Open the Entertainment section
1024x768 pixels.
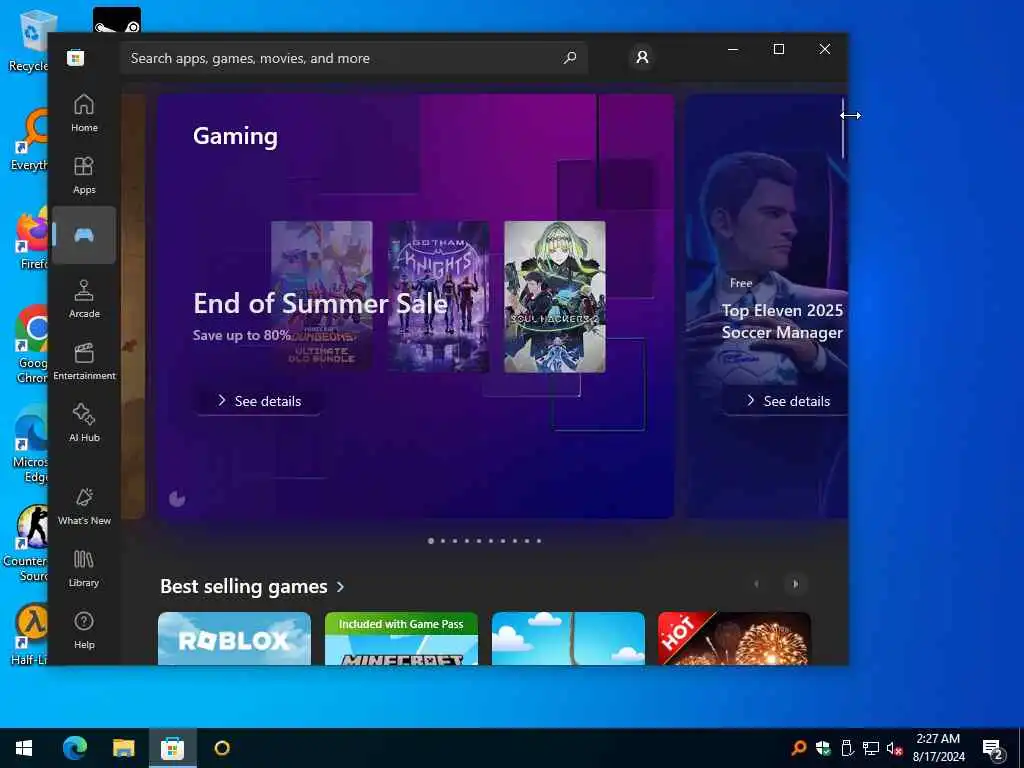point(84,362)
